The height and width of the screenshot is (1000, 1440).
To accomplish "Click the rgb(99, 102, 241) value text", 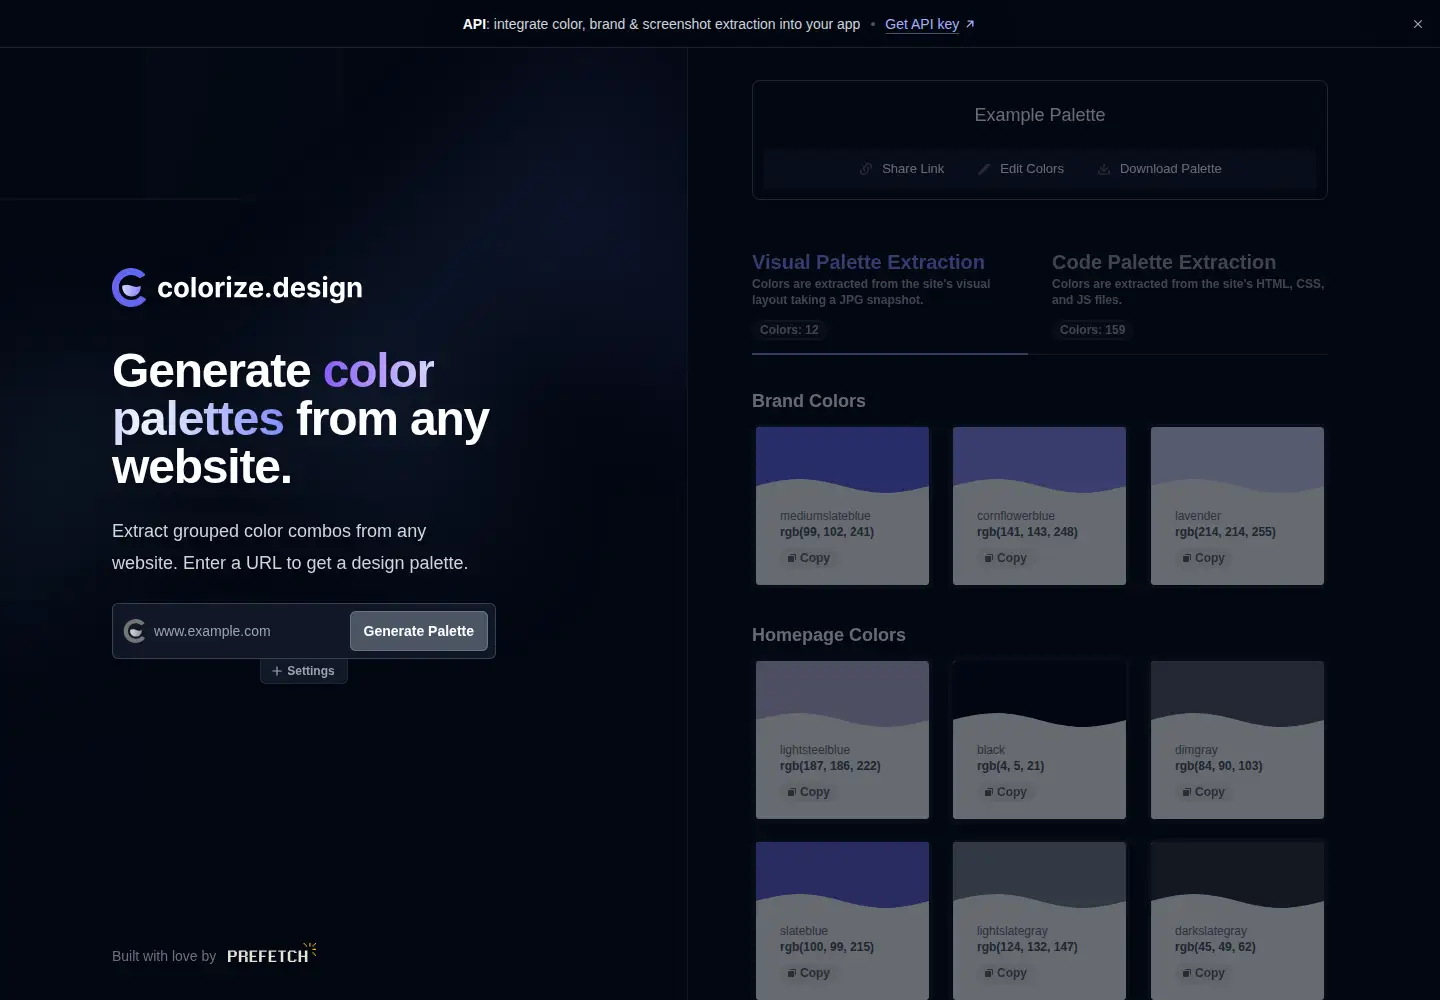I will [827, 532].
